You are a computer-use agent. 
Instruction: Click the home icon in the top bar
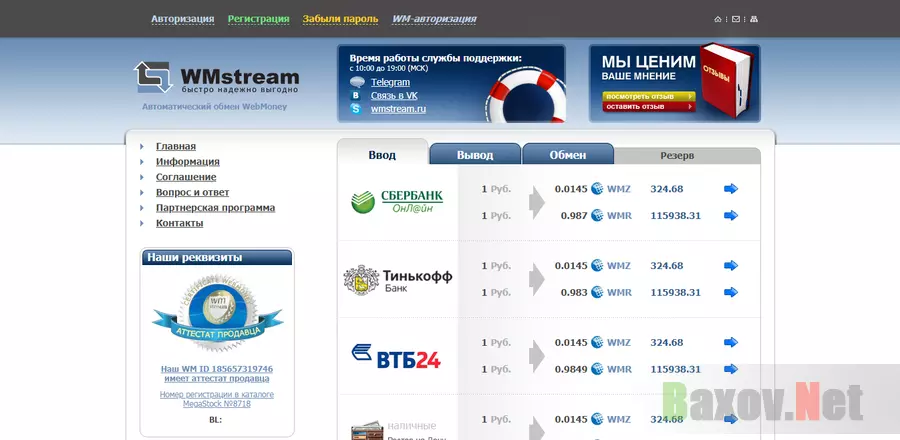point(717,19)
